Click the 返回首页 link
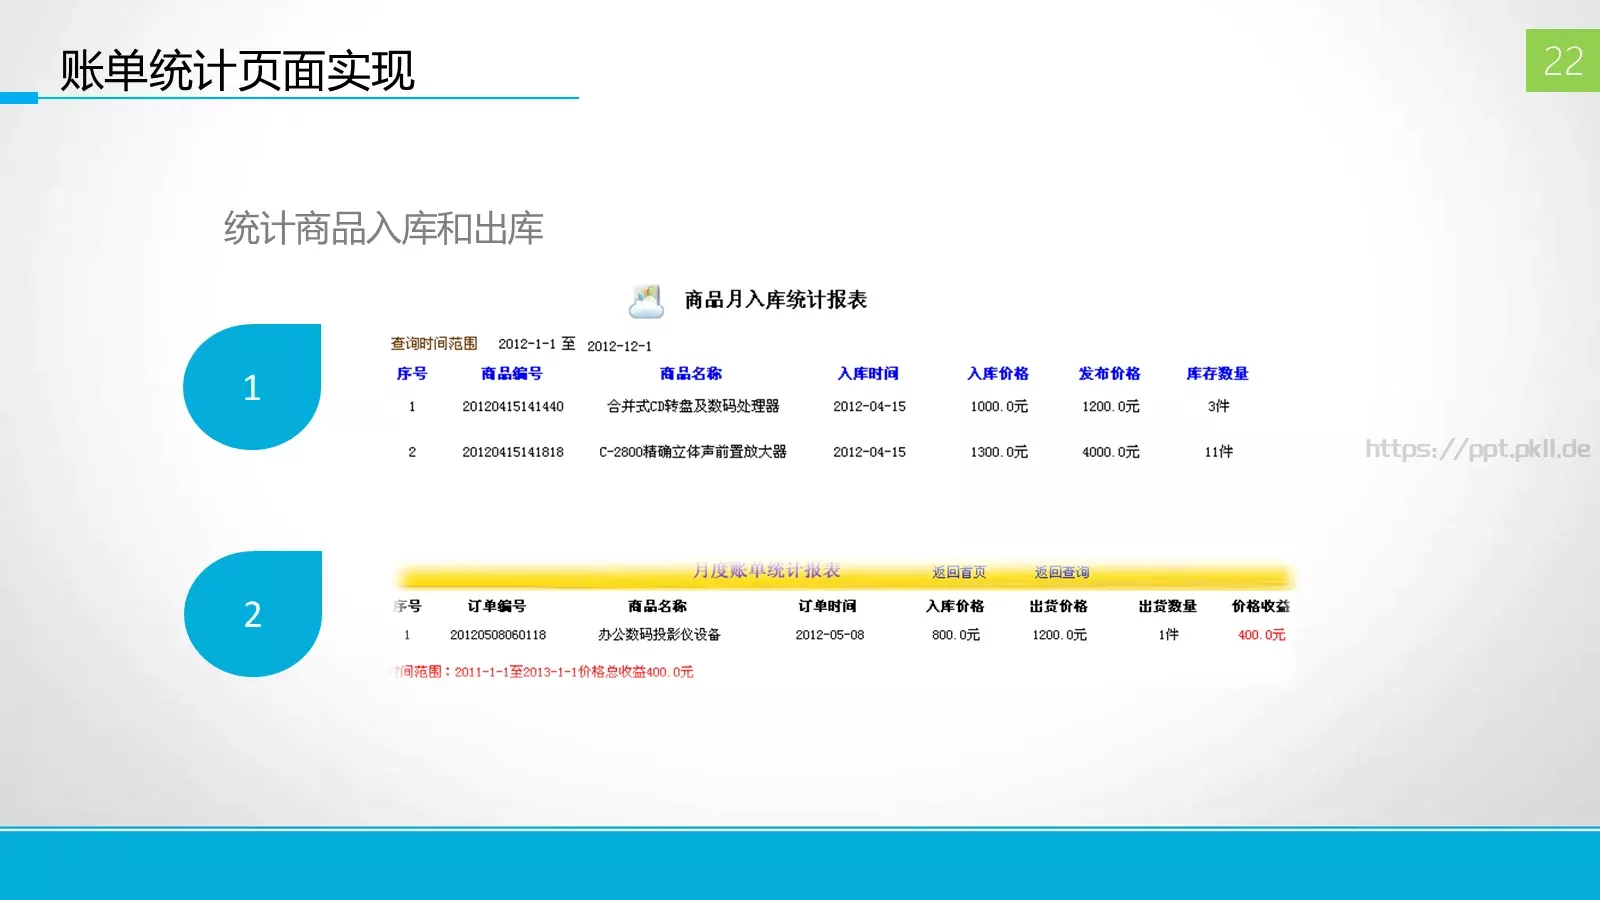Screen dimensions: 1600x900 [959, 572]
